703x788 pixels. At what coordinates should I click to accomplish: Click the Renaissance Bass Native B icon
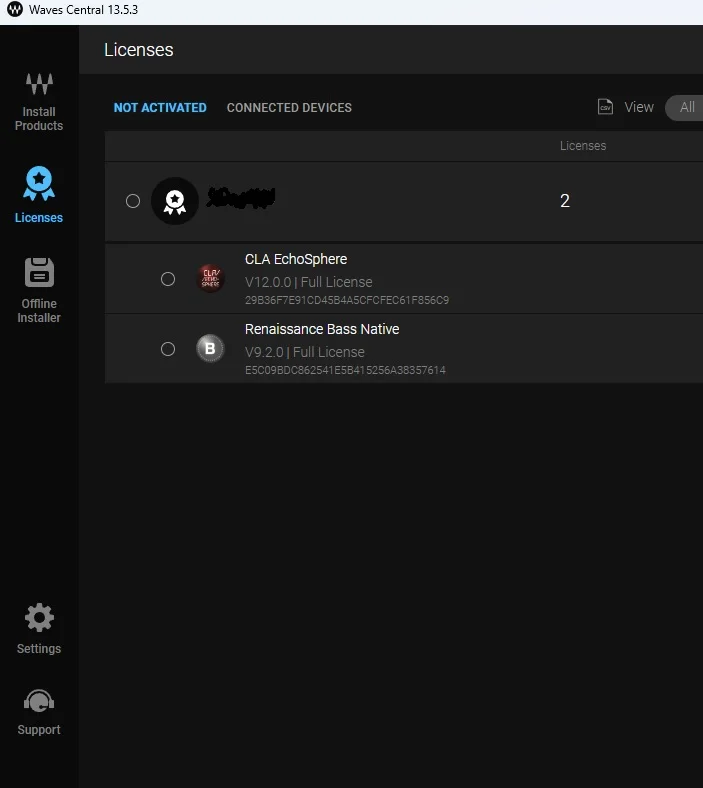point(210,348)
